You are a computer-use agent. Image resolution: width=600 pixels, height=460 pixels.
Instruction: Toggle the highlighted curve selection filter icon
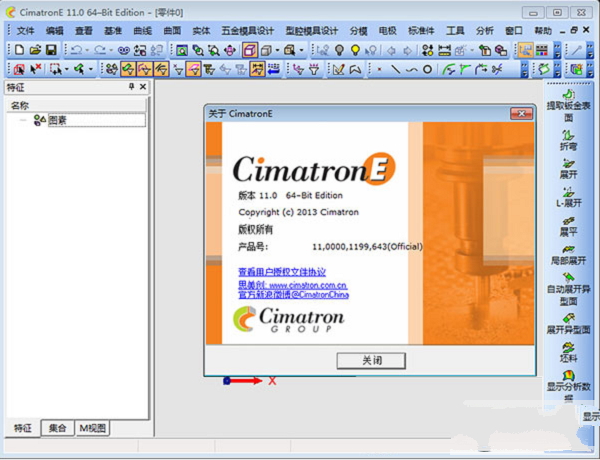click(x=145, y=69)
